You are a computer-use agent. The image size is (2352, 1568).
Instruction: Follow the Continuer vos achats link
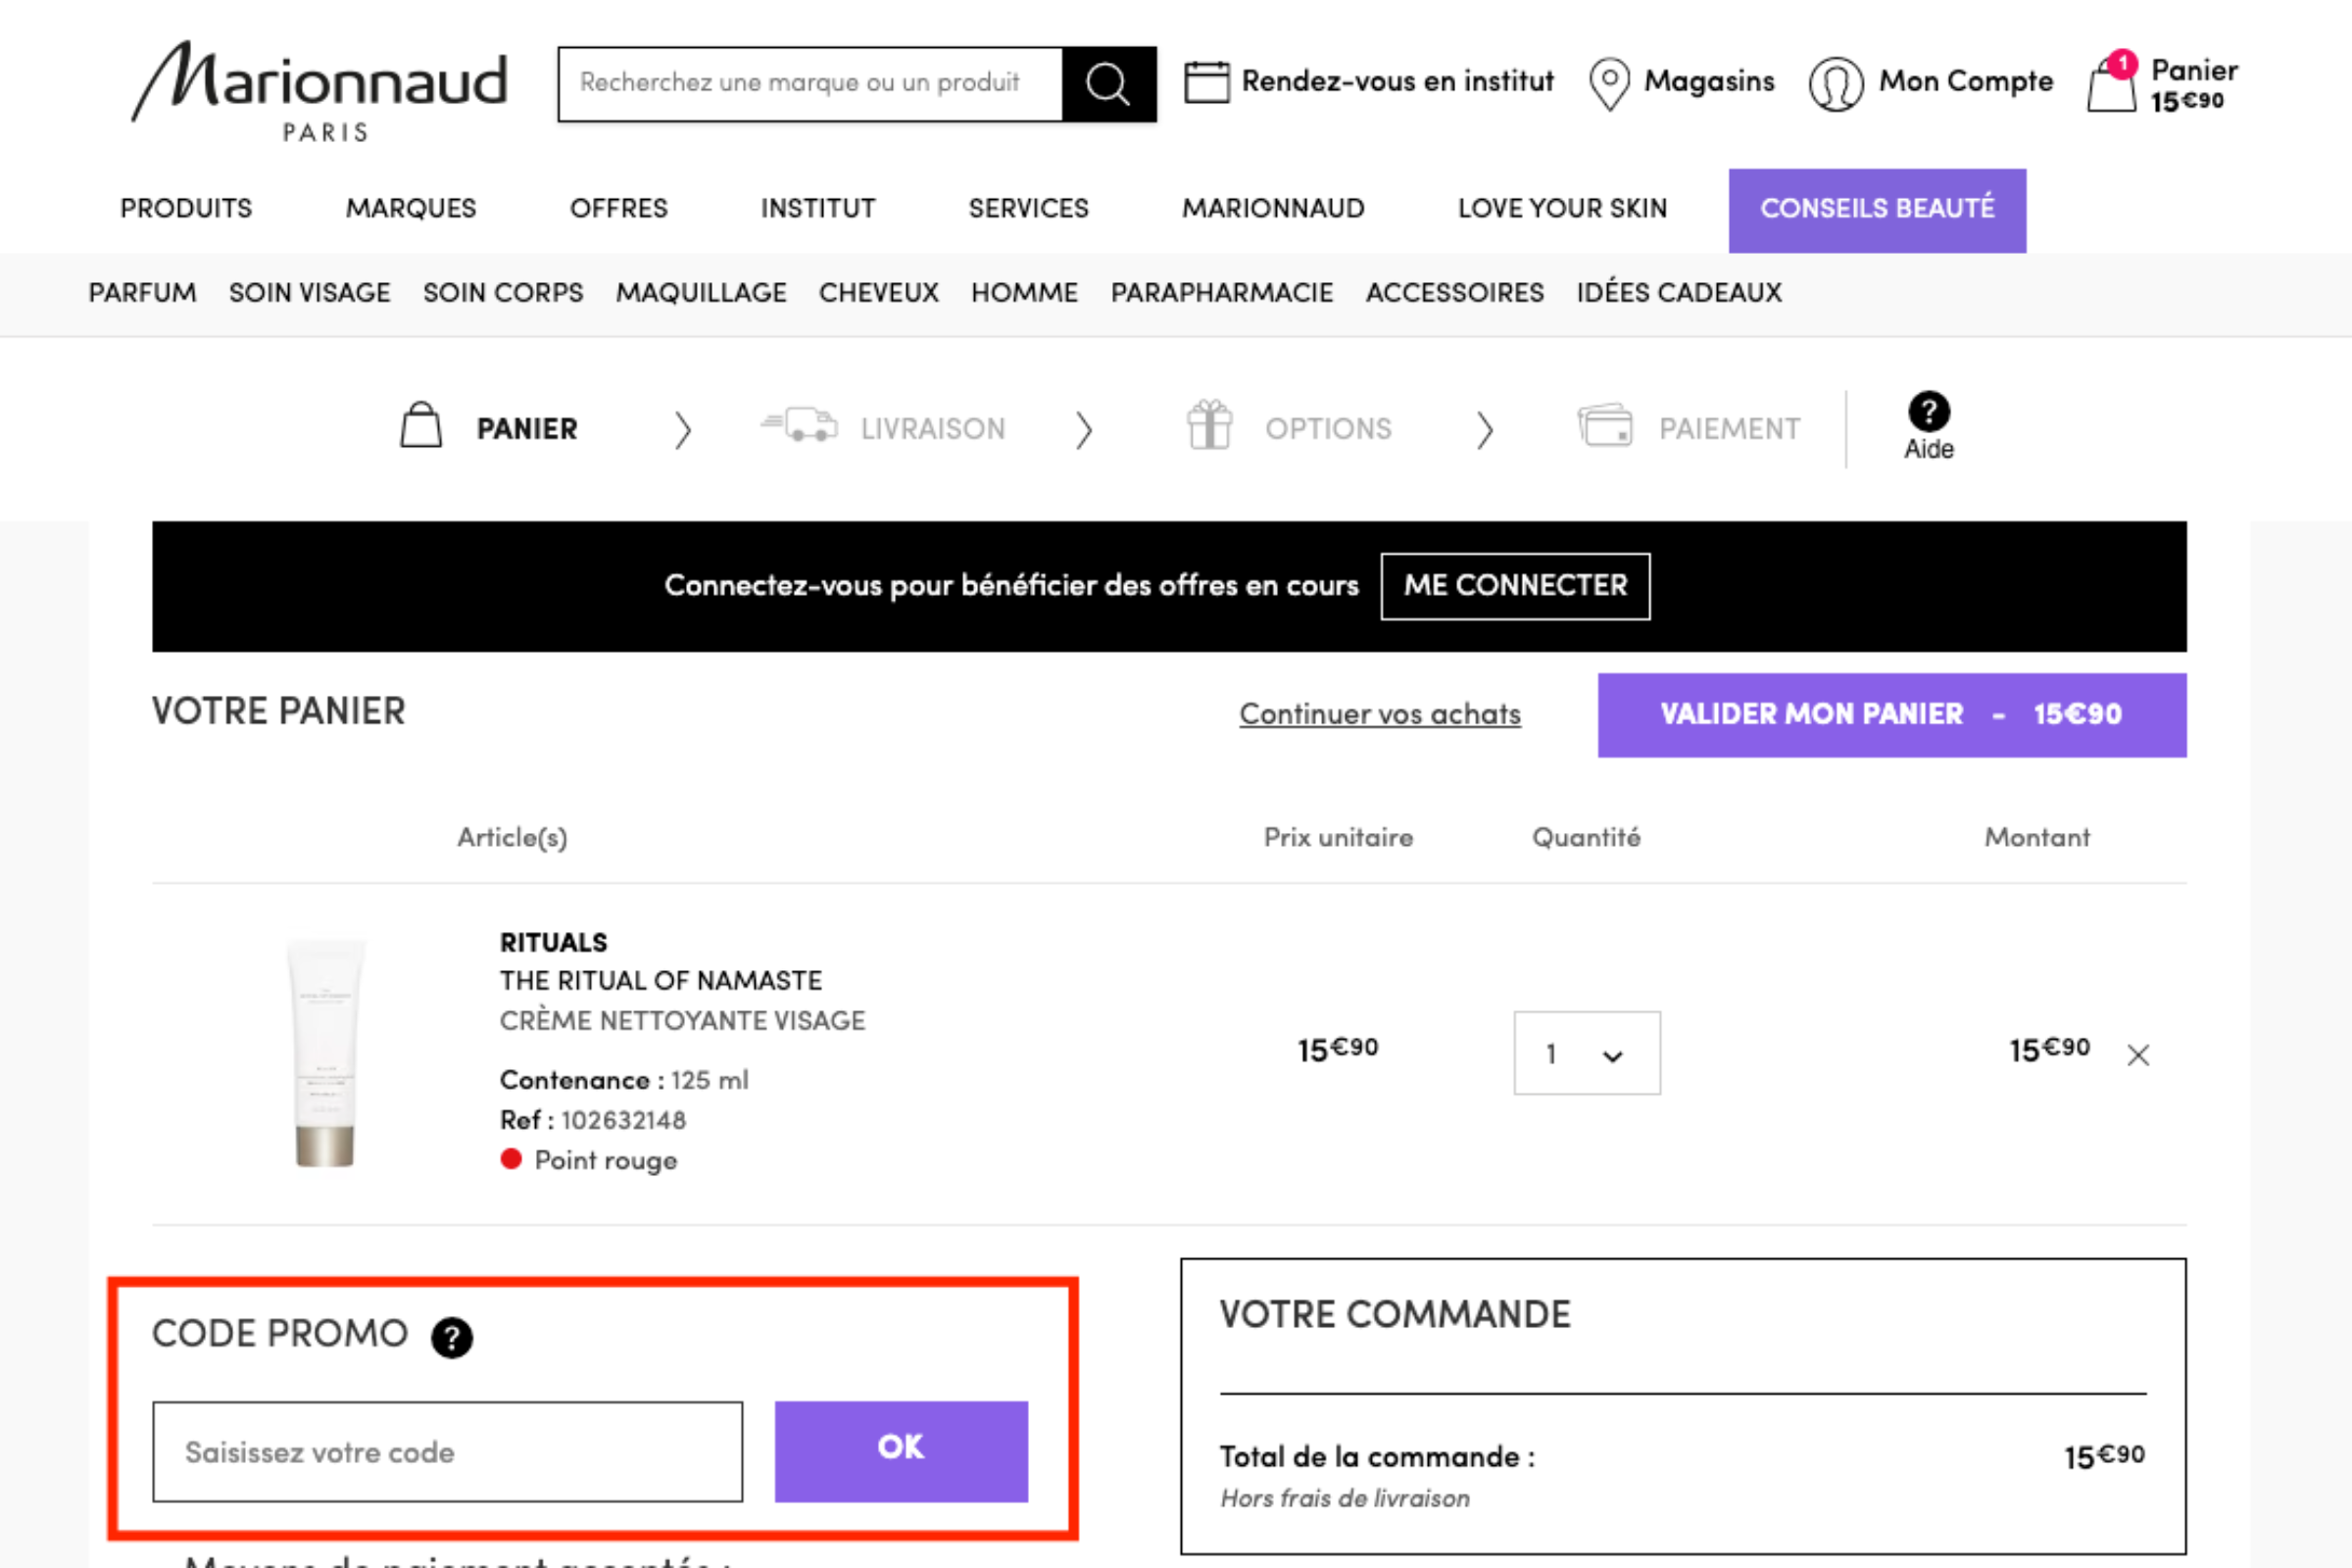[1380, 714]
